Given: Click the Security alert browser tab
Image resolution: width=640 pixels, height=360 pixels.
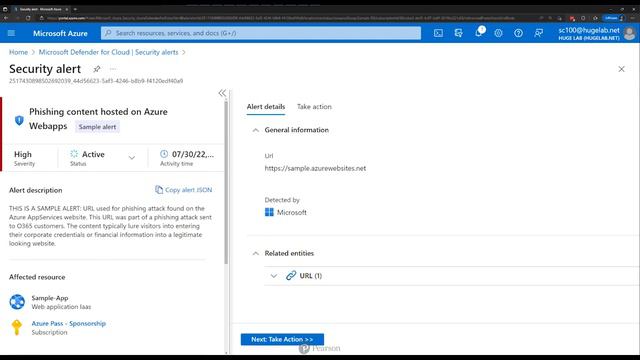Looking at the screenshot, I should point(40,9).
